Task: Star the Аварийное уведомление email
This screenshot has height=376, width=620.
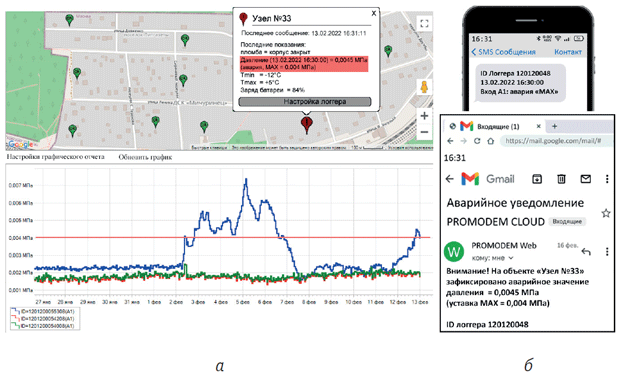Action: (x=606, y=214)
